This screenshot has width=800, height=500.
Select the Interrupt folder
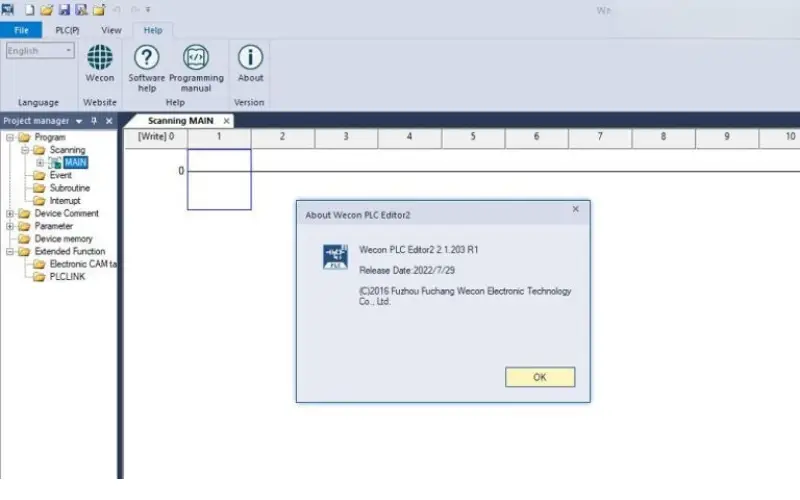pos(65,201)
